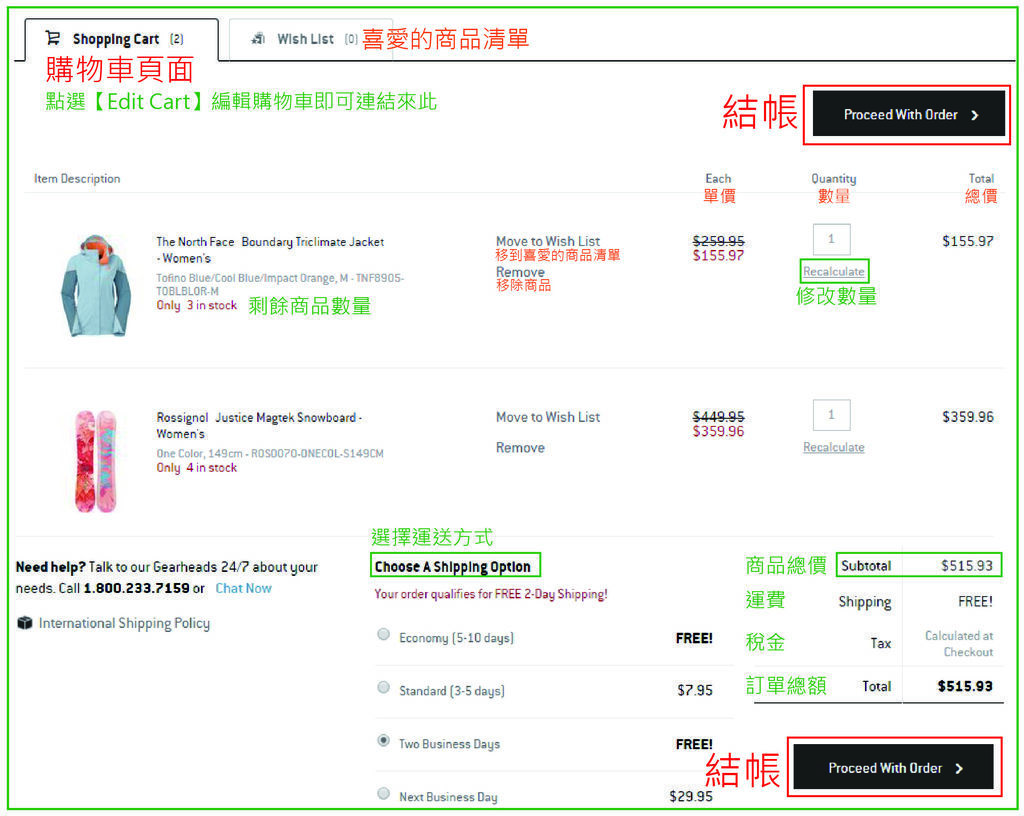This screenshot has height=816, width=1024.
Task: Select Standard (3-5 days) shipping option
Action: coord(383,687)
